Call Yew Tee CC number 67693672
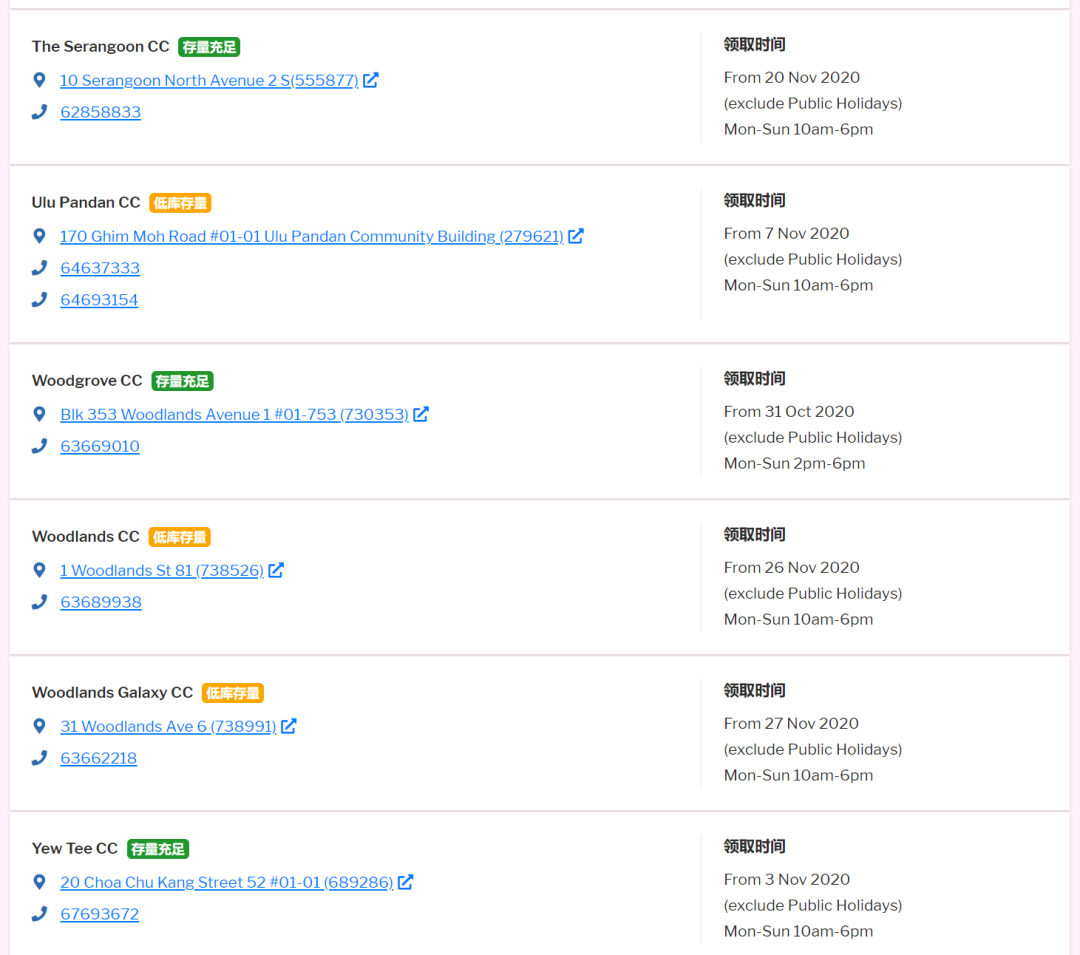 [99, 914]
